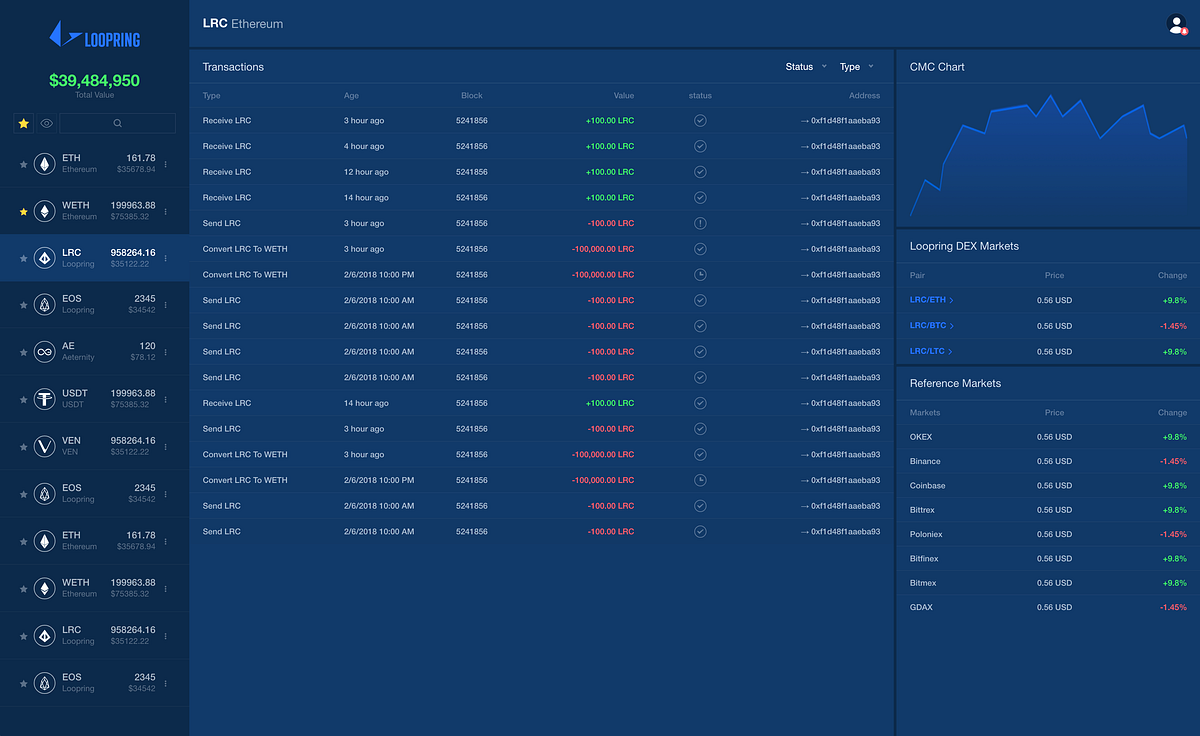Screen dimensions: 1200x736
Task: Select the highlighted LRC Loopring row
Action: 95,258
